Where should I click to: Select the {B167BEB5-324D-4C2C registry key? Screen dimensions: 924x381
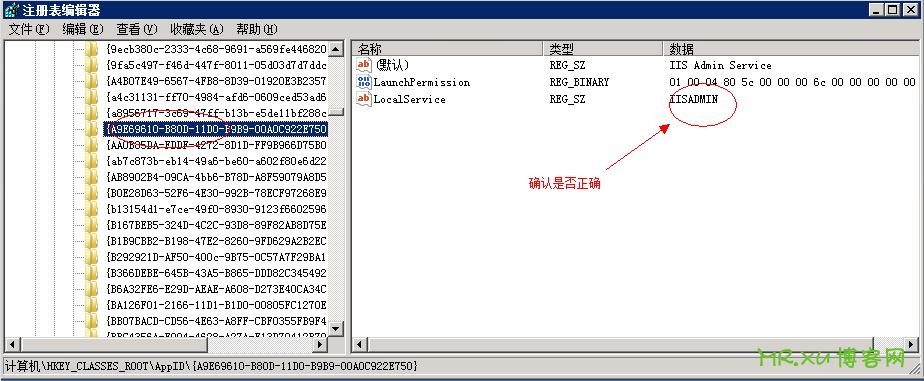click(216, 224)
